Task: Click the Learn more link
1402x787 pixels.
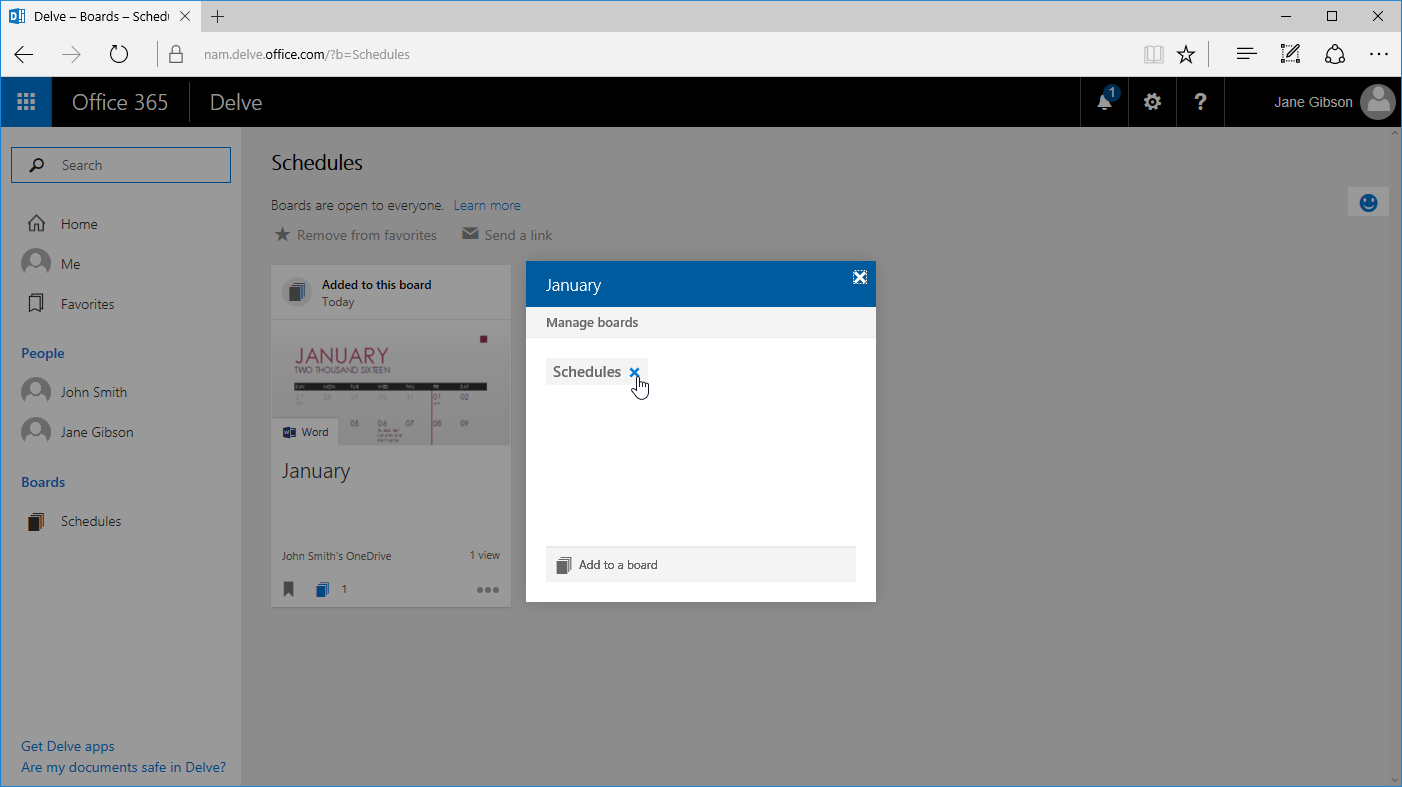Action: (x=487, y=205)
